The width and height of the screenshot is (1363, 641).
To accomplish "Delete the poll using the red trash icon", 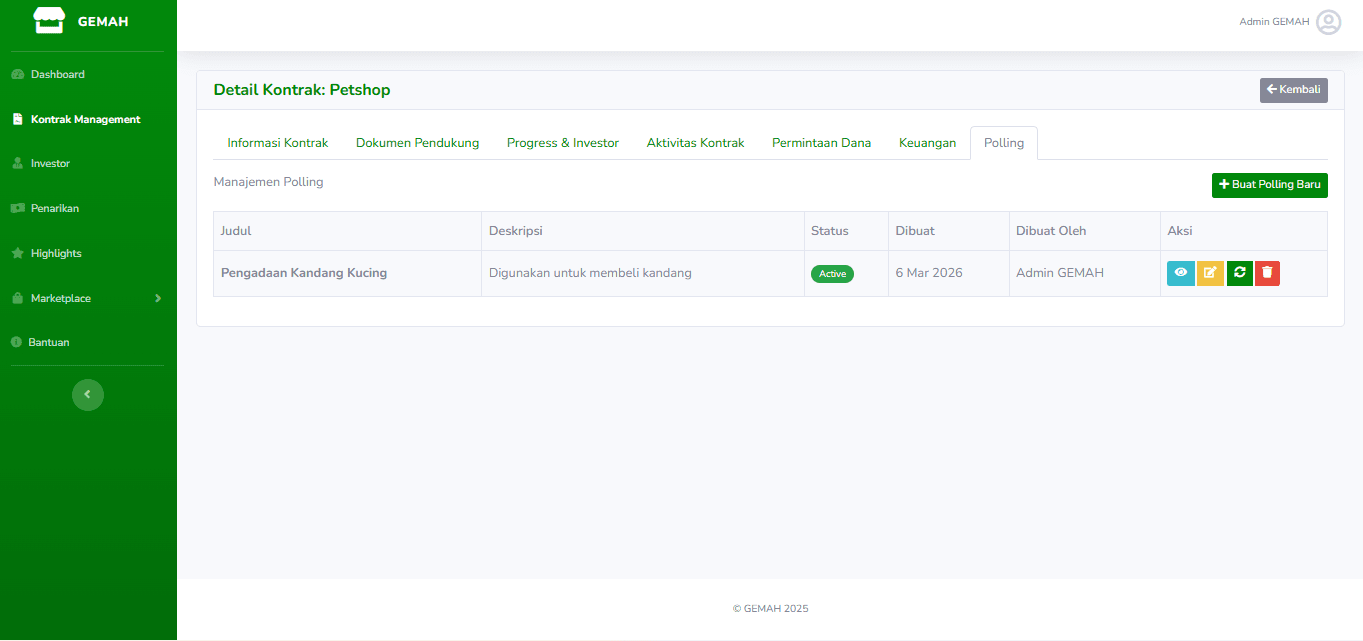I will (x=1267, y=273).
